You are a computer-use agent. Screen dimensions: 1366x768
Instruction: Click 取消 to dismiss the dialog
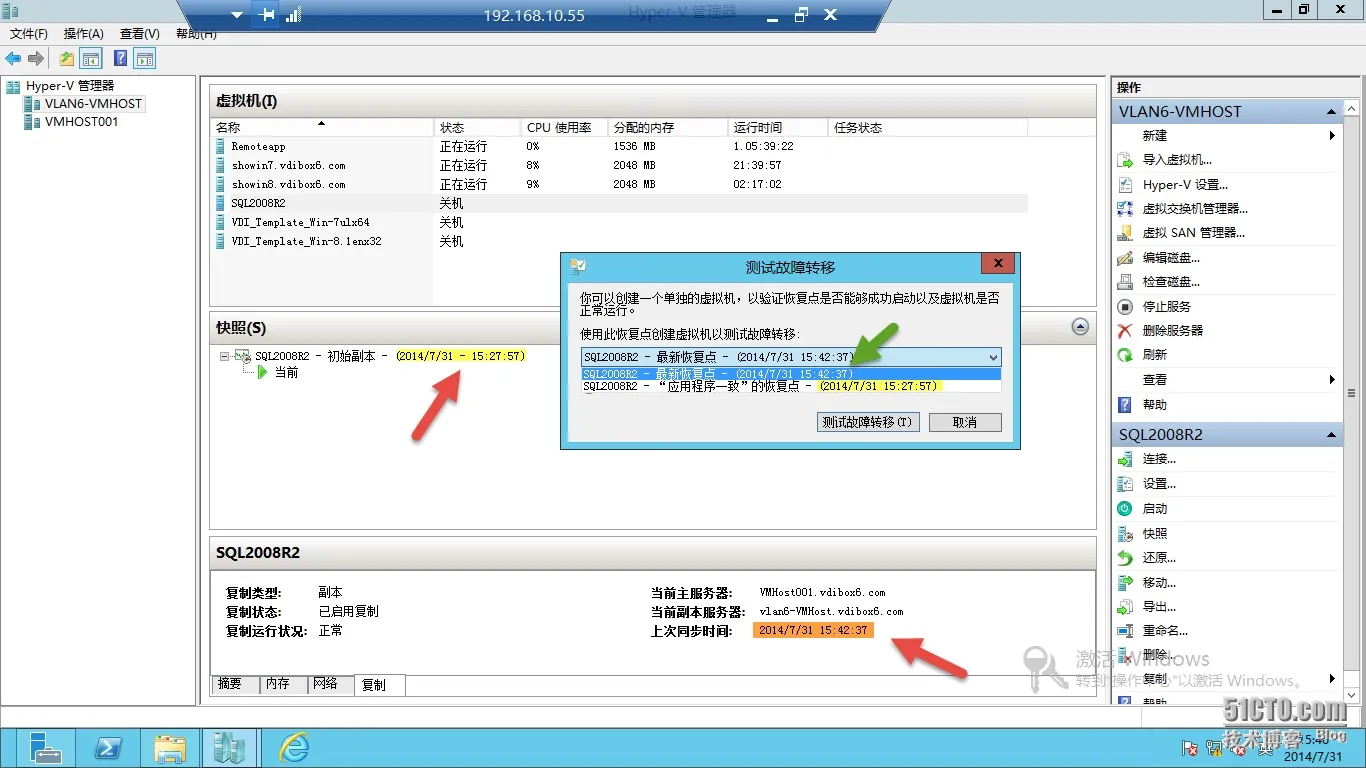coord(964,422)
